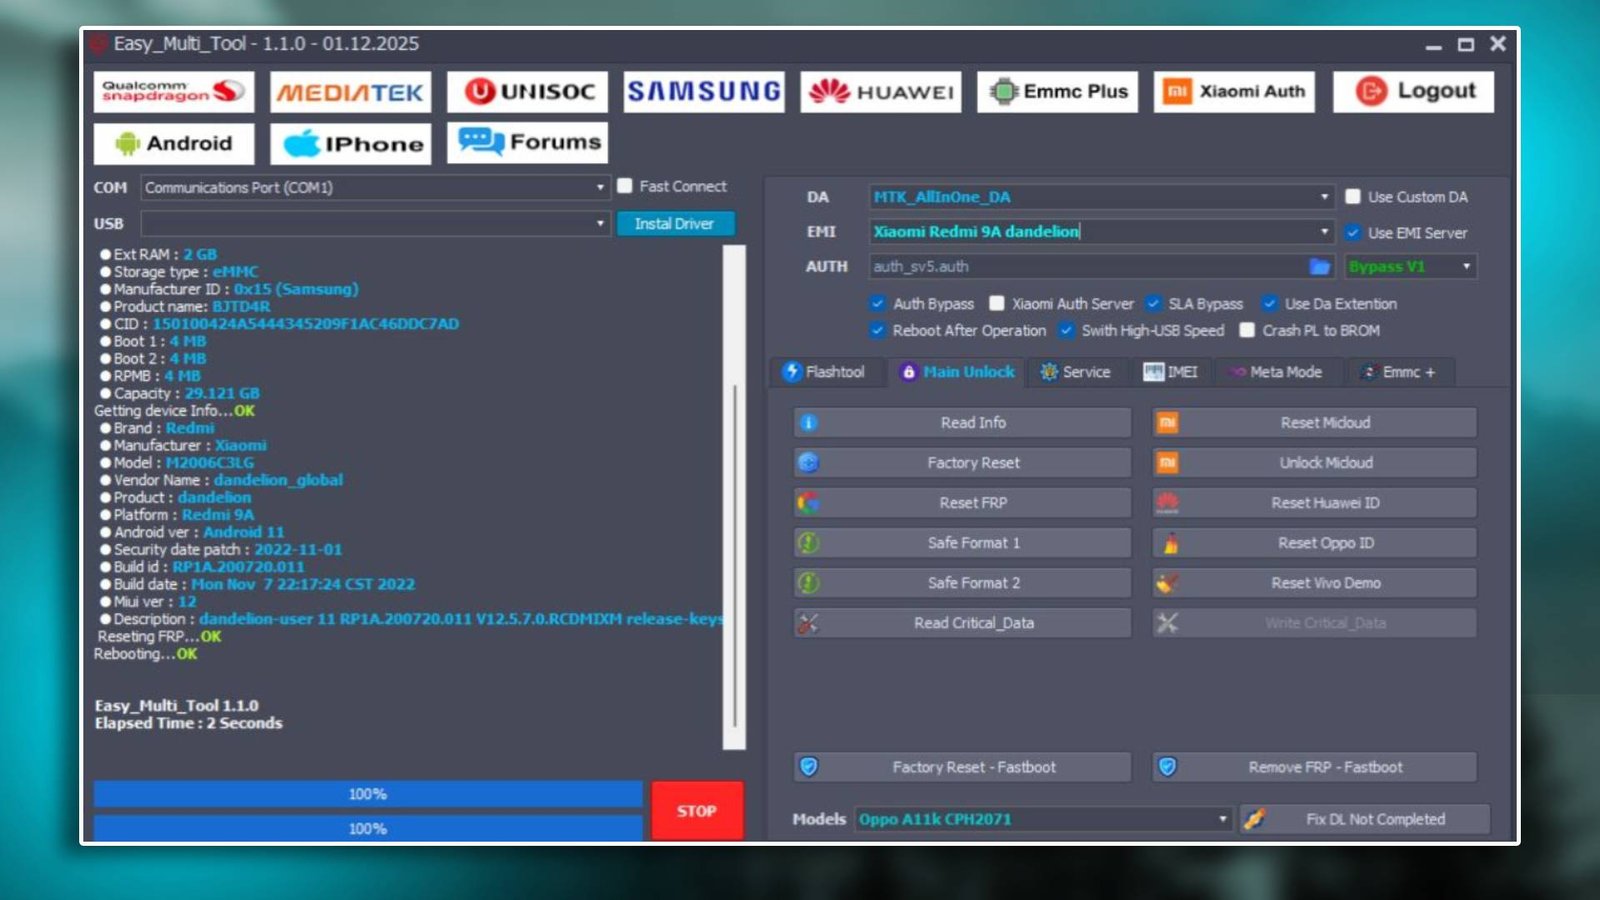Viewport: 1600px width, 900px height.
Task: Switch to the Huawei module
Action: click(x=880, y=91)
